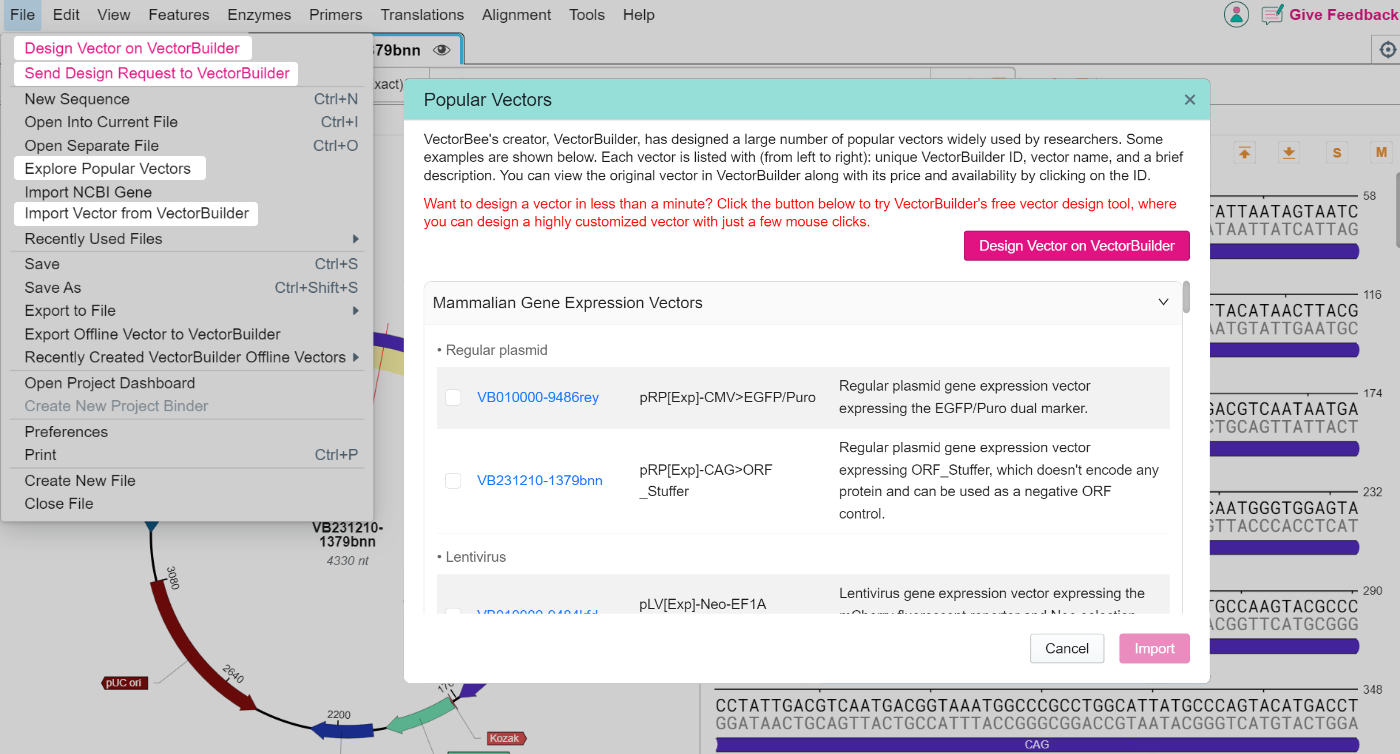Image resolution: width=1400 pixels, height=754 pixels.
Task: Check the VB010000-9486rey vector checkbox
Action: click(x=453, y=397)
